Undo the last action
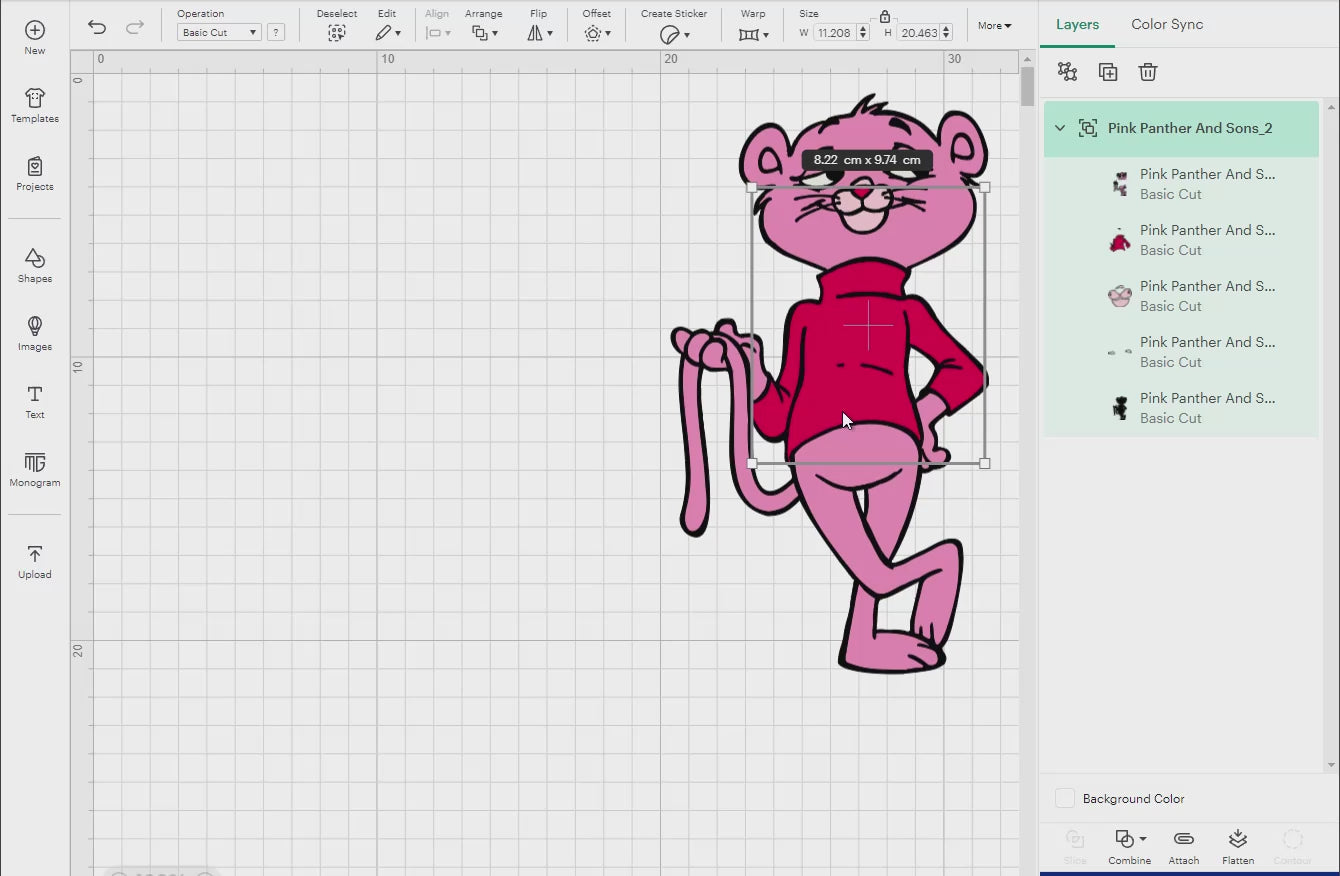Screen dimensions: 1340x876 (x=97, y=27)
